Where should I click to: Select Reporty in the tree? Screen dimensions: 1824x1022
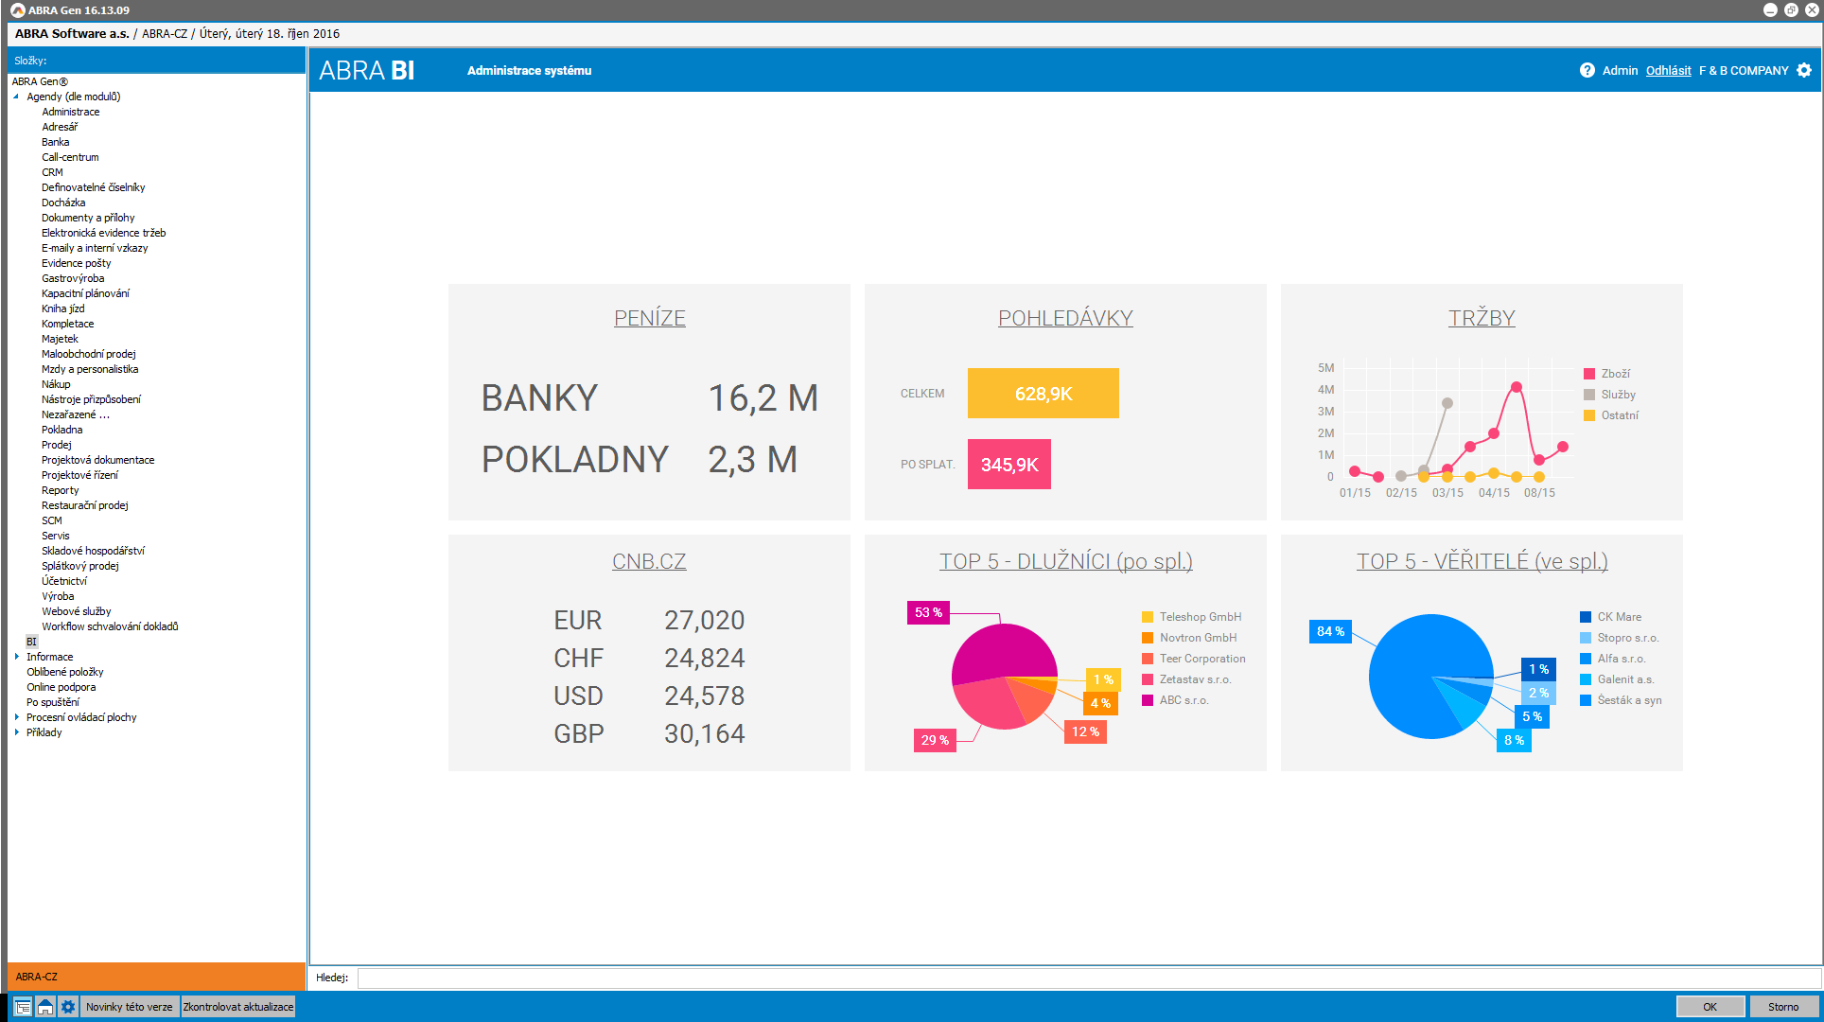pos(60,490)
